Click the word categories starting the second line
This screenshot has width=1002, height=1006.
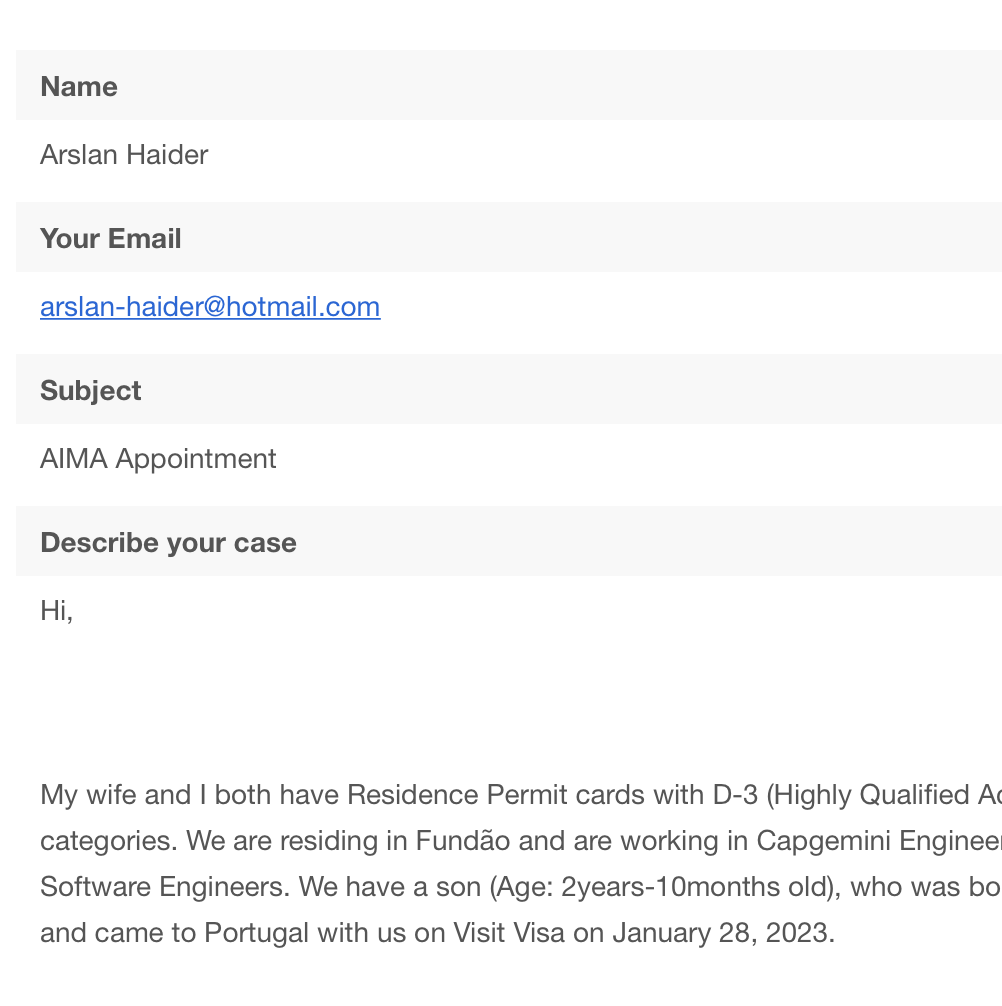point(108,840)
